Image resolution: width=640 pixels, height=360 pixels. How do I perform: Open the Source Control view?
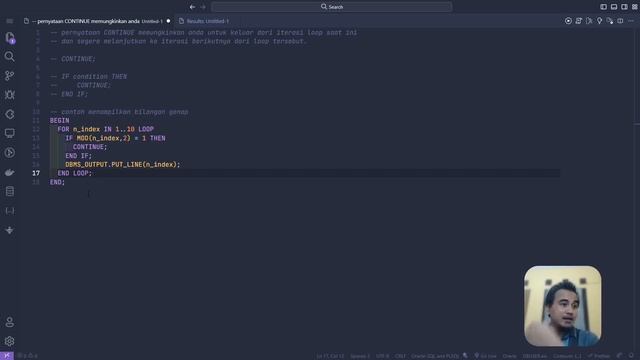click(10, 76)
